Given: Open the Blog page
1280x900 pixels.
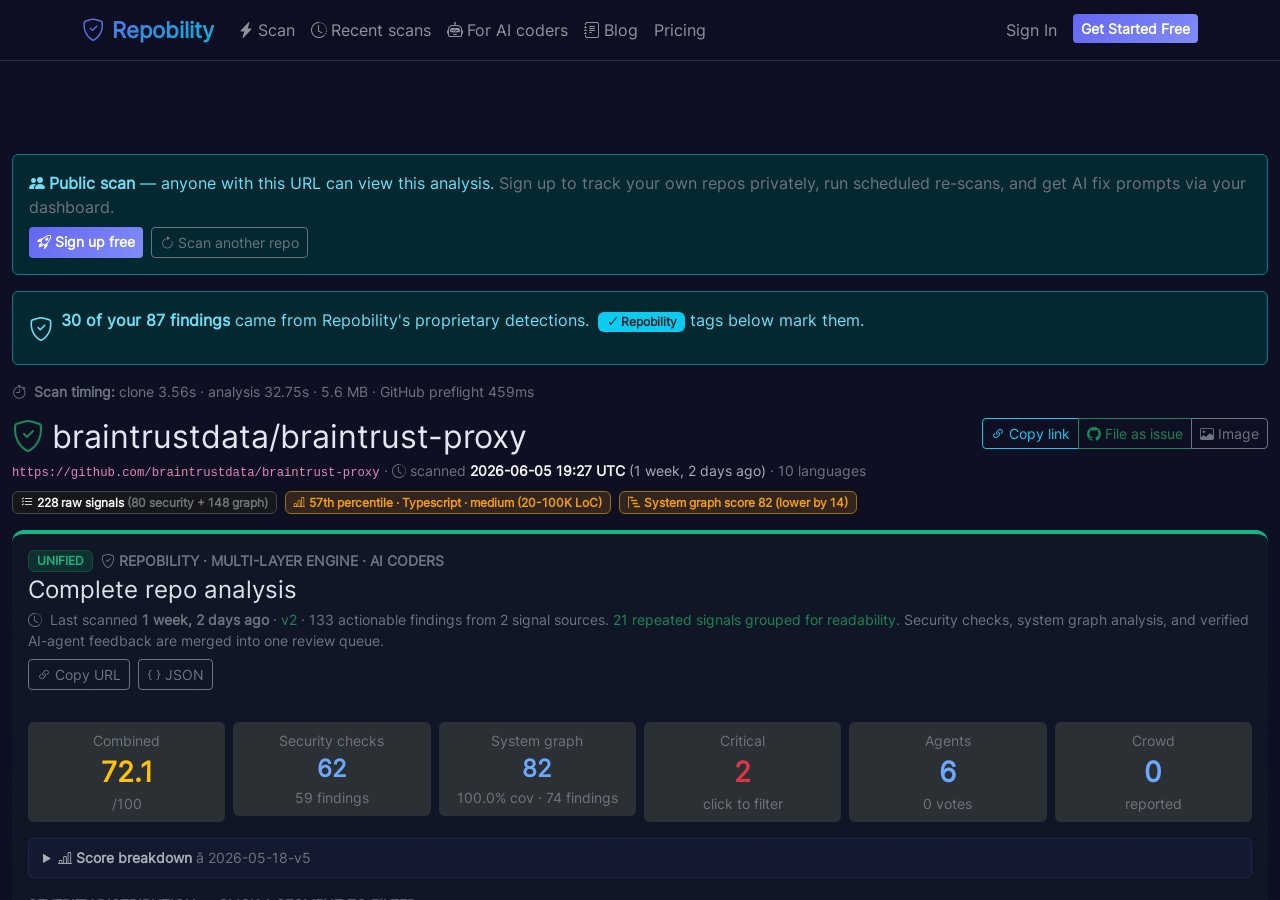Looking at the screenshot, I should pyautogui.click(x=611, y=30).
